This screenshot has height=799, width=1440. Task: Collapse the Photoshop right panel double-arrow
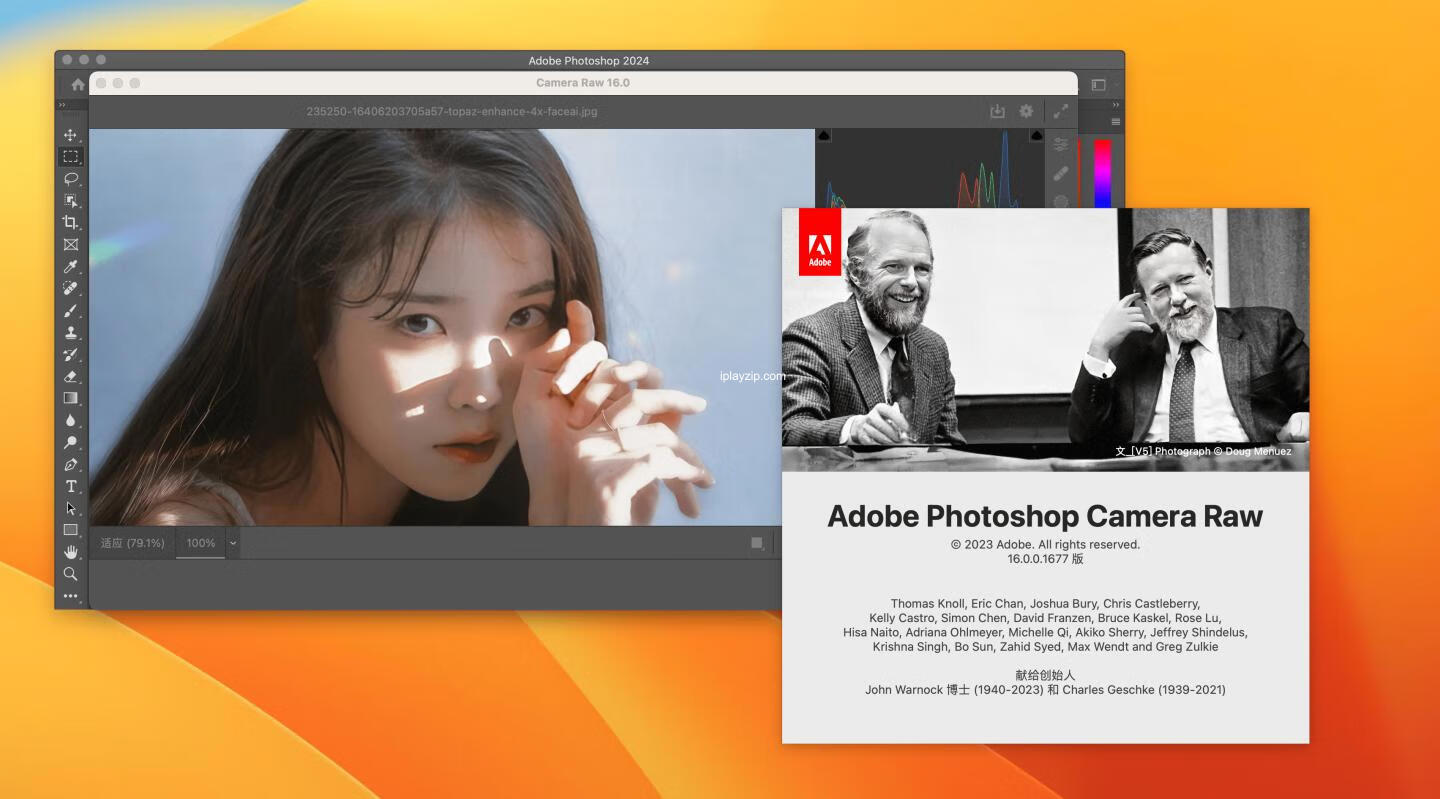1115,105
